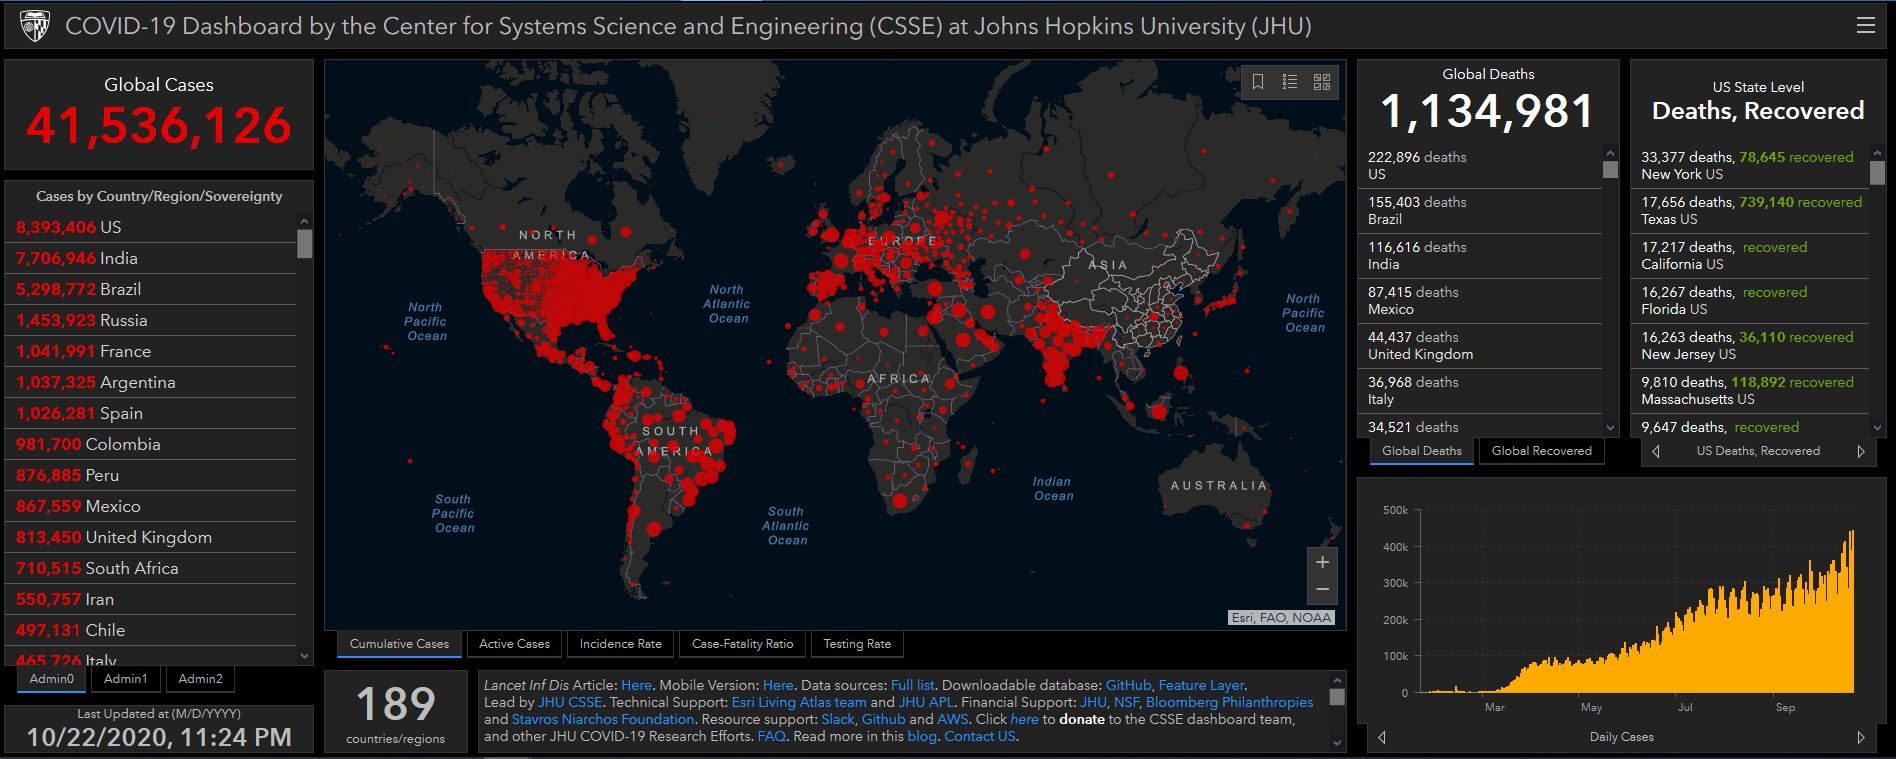Viewport: 1896px width, 759px height.
Task: Show previous chart with left arrow by Daily Cases
Action: point(1382,737)
